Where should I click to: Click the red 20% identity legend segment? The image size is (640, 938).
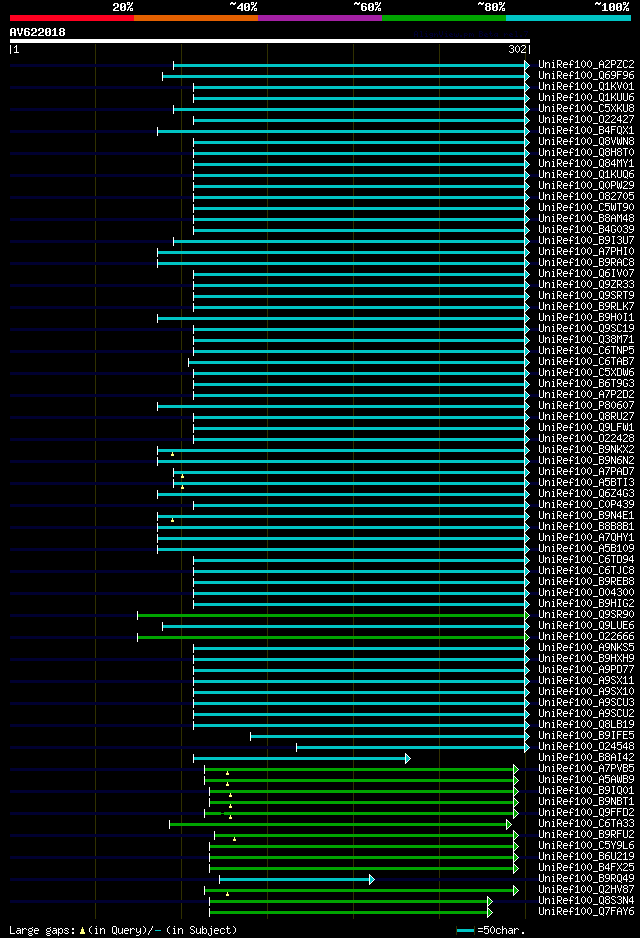coord(72,18)
